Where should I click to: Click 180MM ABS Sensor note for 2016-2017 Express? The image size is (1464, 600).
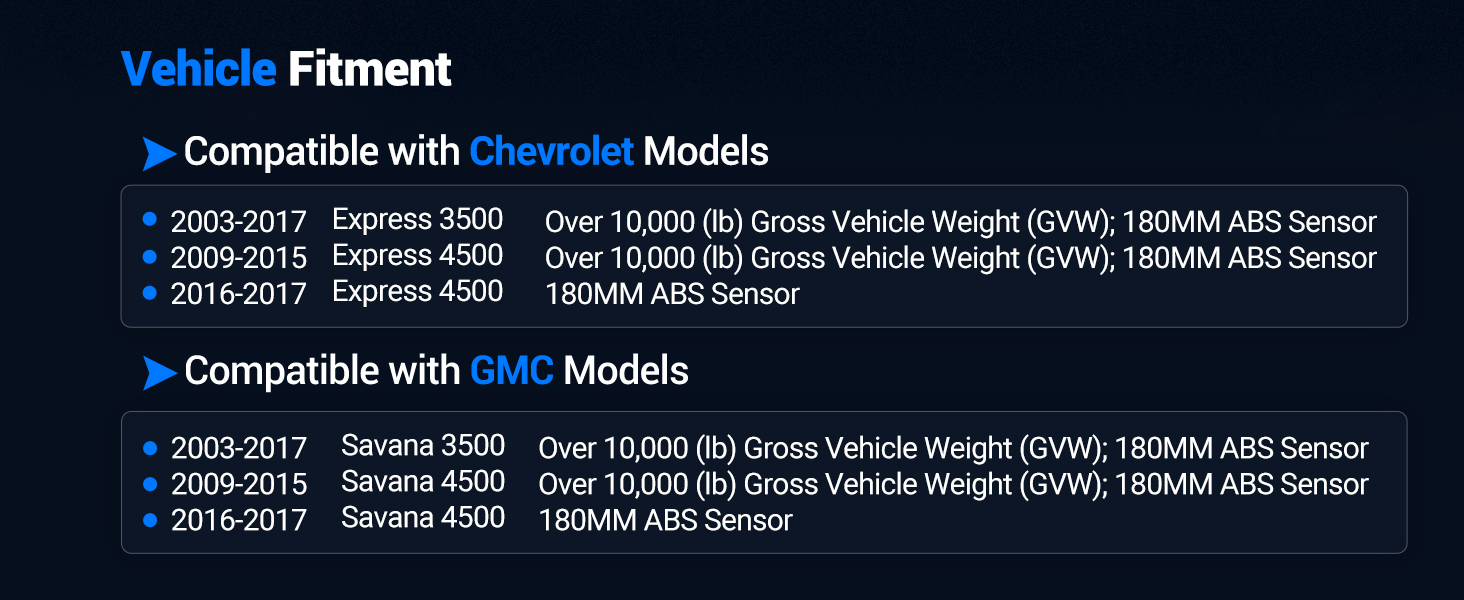point(672,294)
